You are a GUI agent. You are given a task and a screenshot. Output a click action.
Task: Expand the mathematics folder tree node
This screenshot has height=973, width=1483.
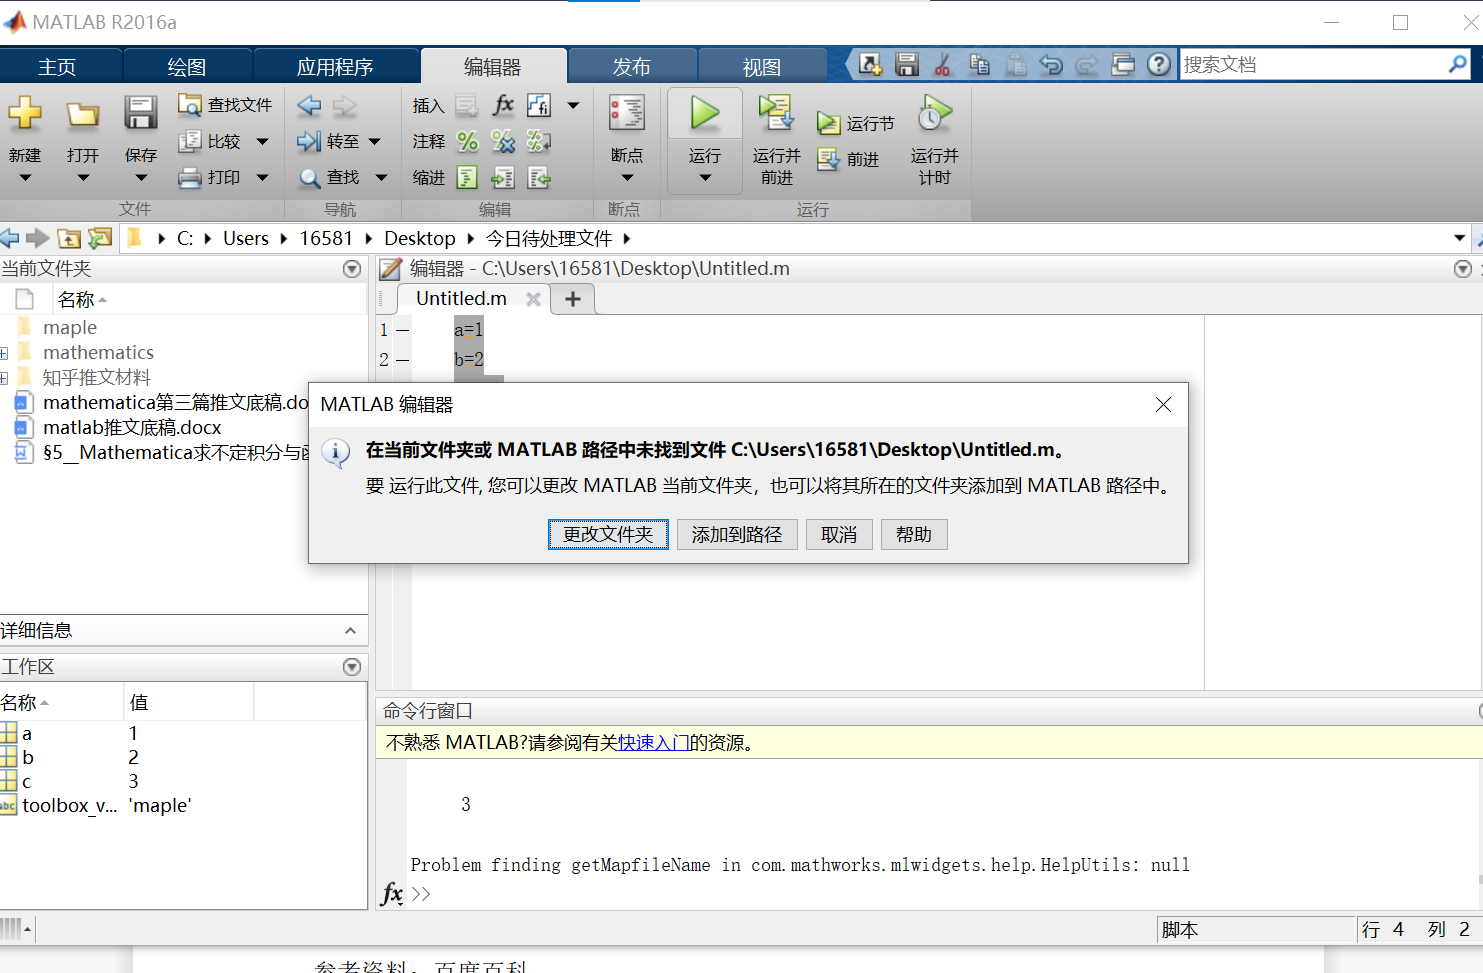(4, 353)
